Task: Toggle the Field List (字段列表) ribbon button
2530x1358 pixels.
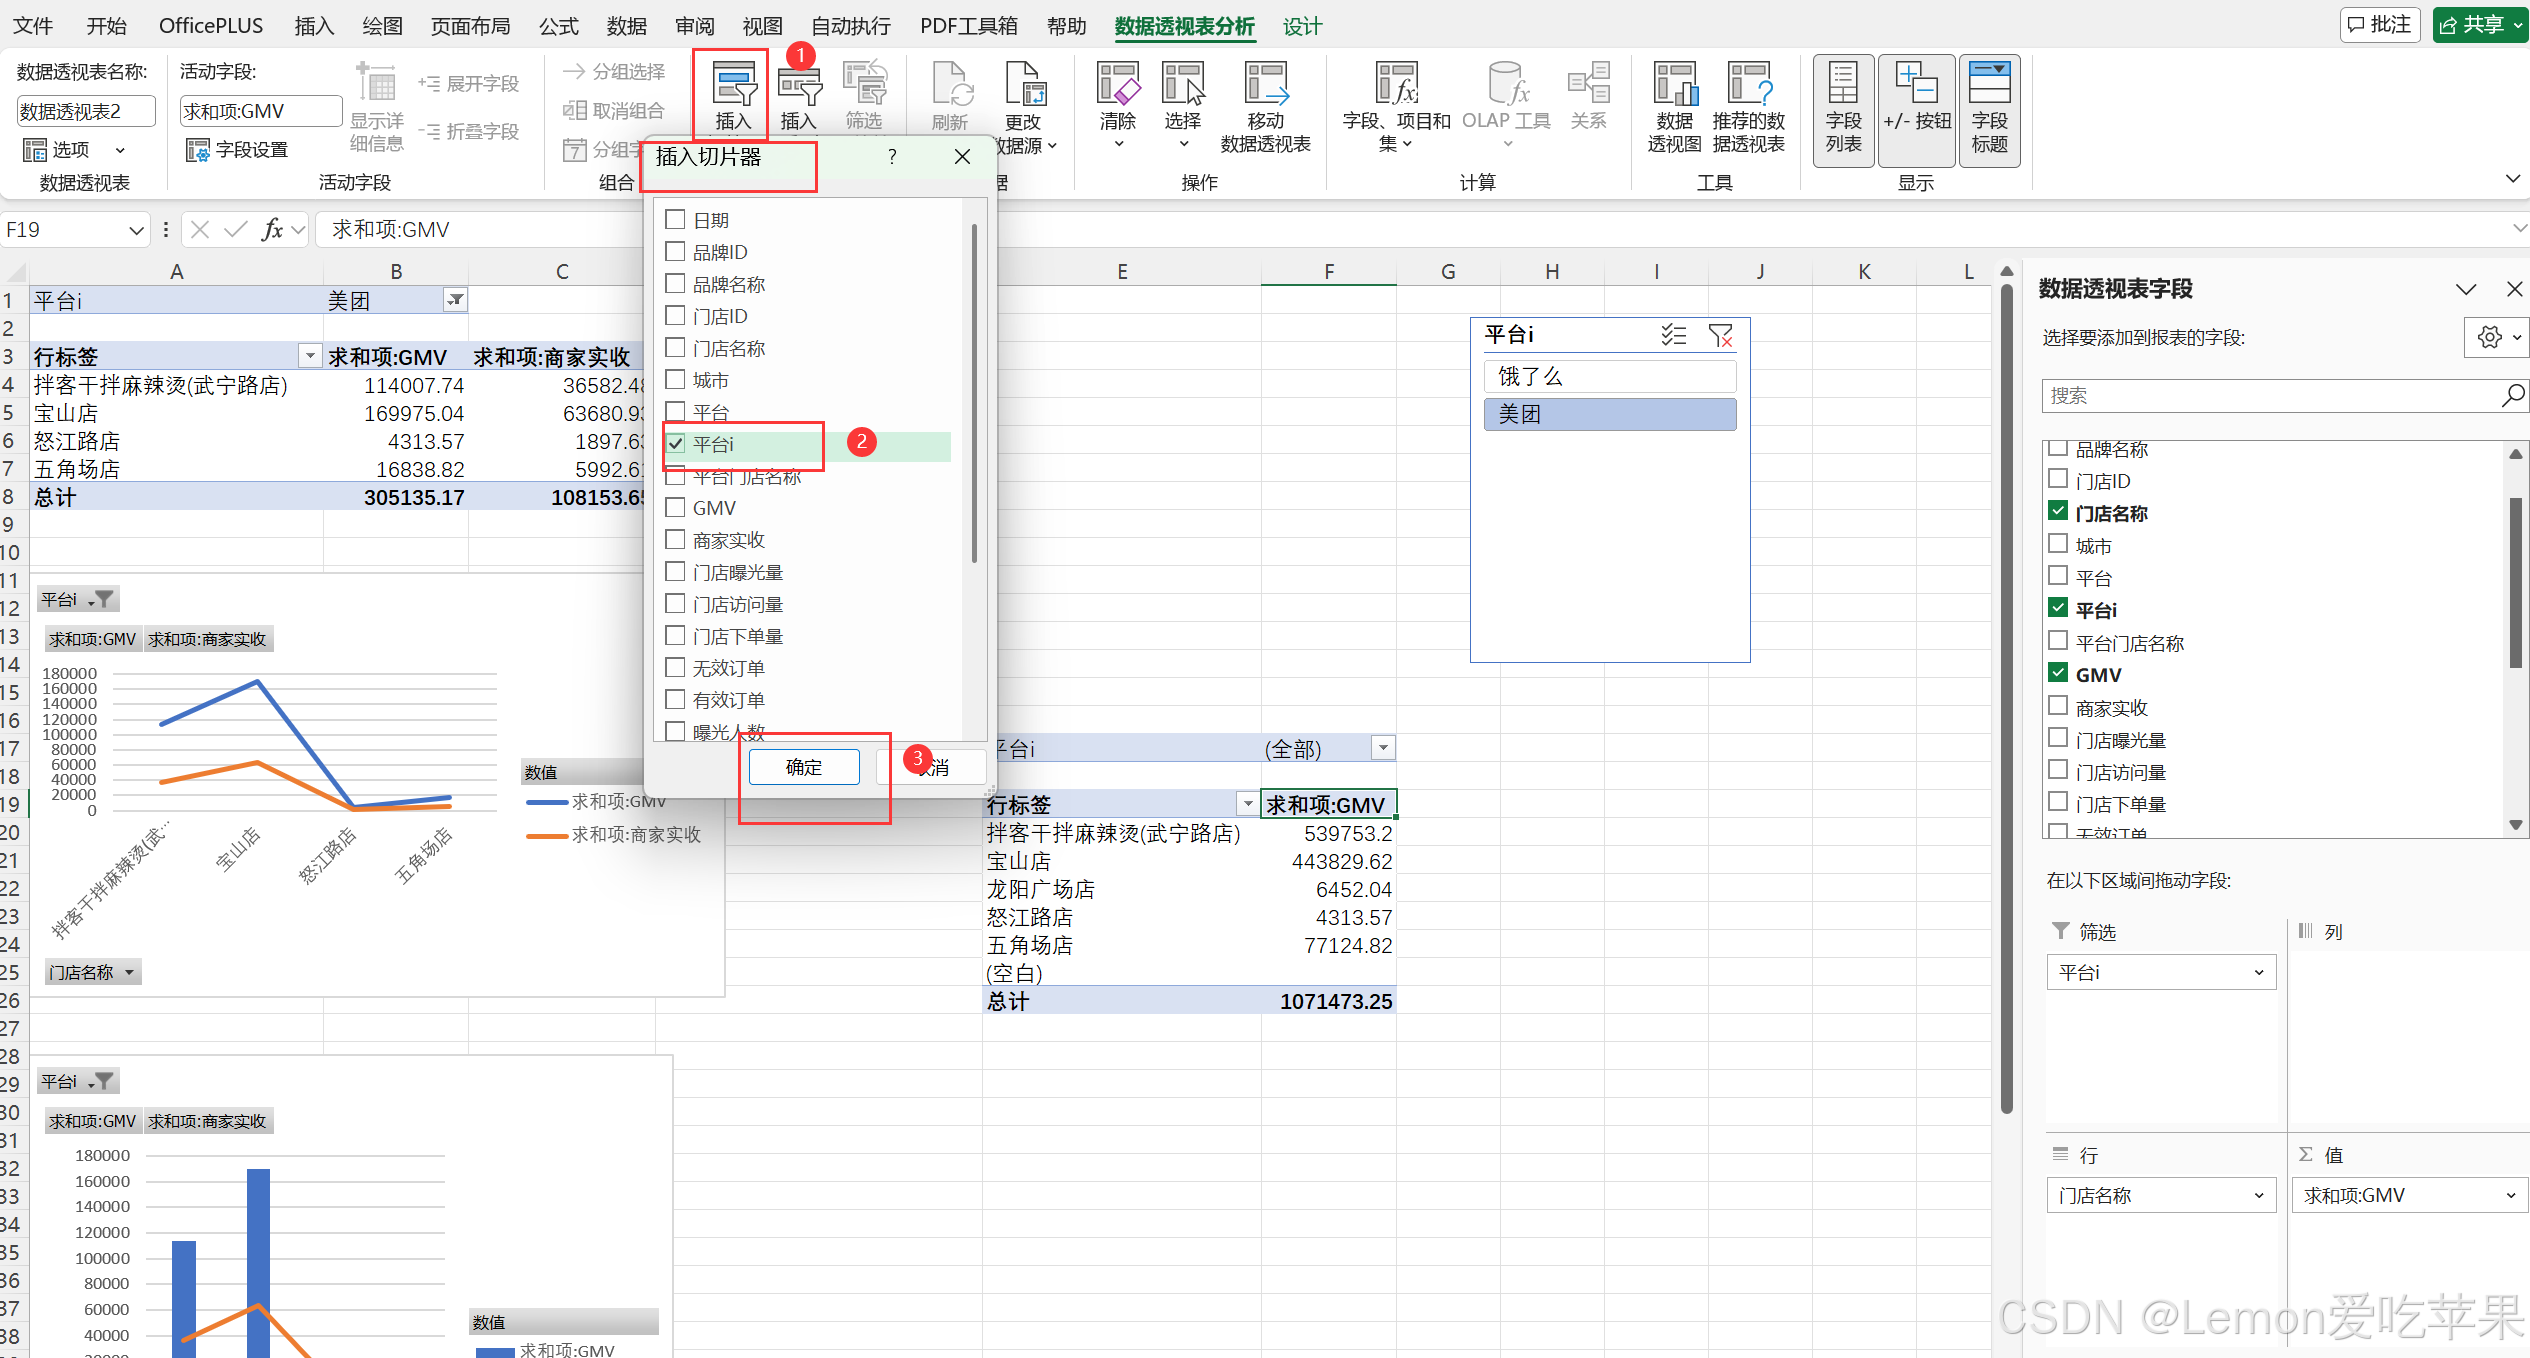Action: point(1843,109)
